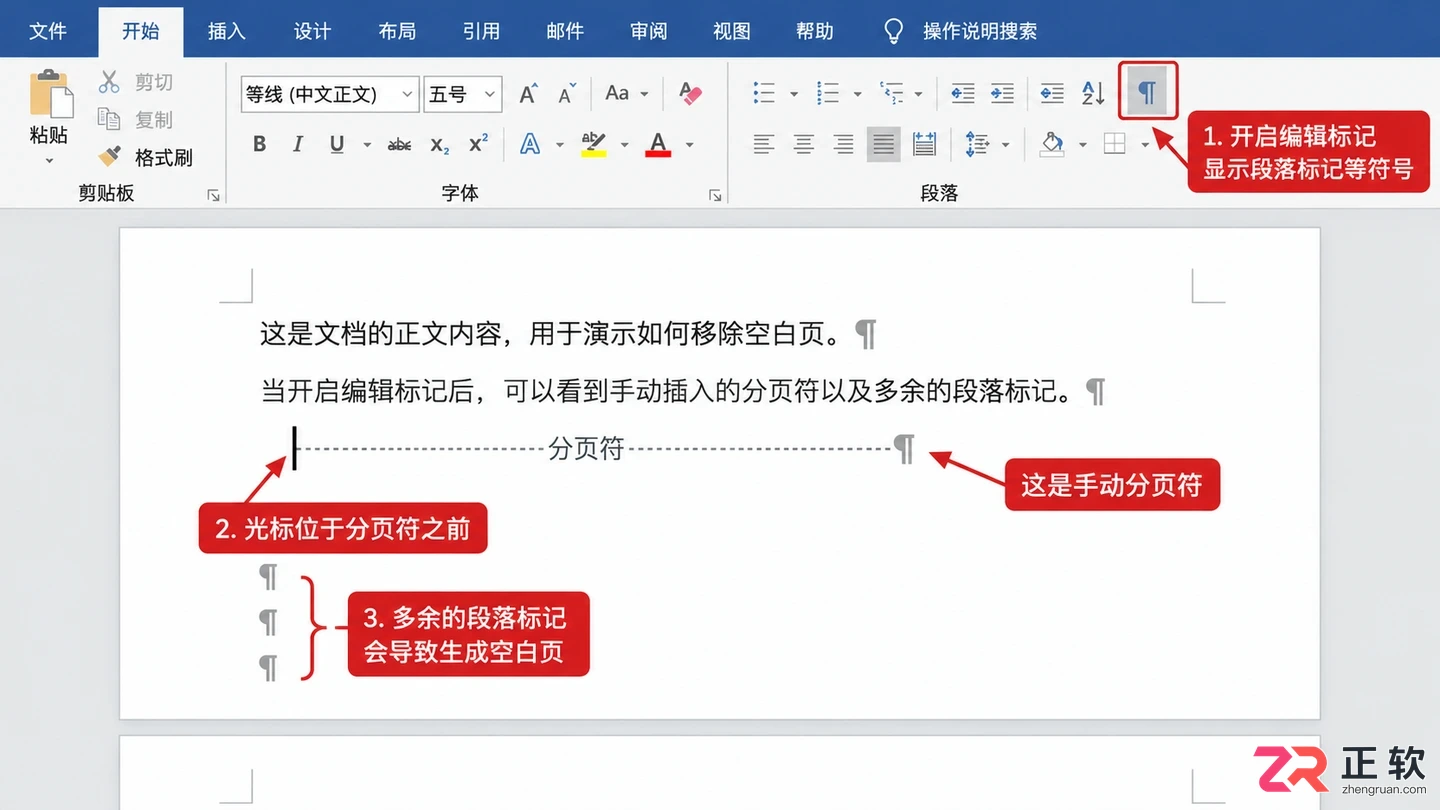The image size is (1440, 810).
Task: Sort paragraphs with the A-Z icon
Action: click(1093, 94)
